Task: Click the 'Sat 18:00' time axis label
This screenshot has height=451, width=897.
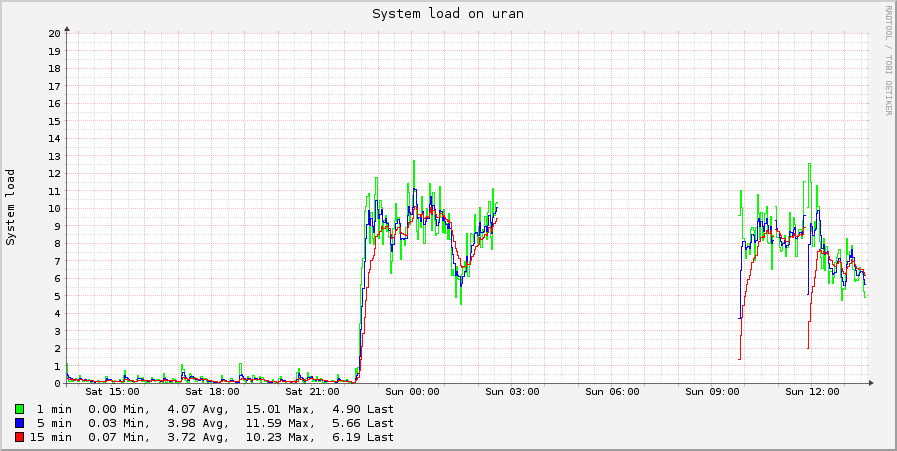Action: [x=212, y=392]
